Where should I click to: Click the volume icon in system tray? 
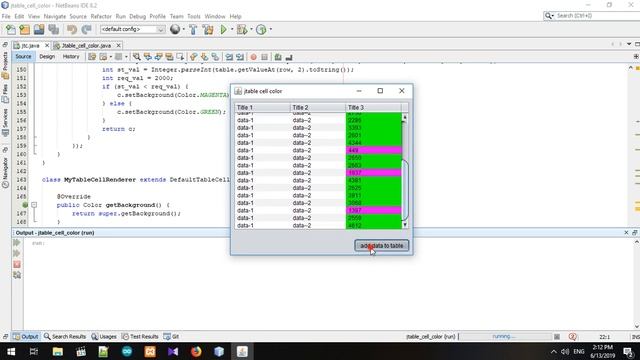(x=565, y=351)
